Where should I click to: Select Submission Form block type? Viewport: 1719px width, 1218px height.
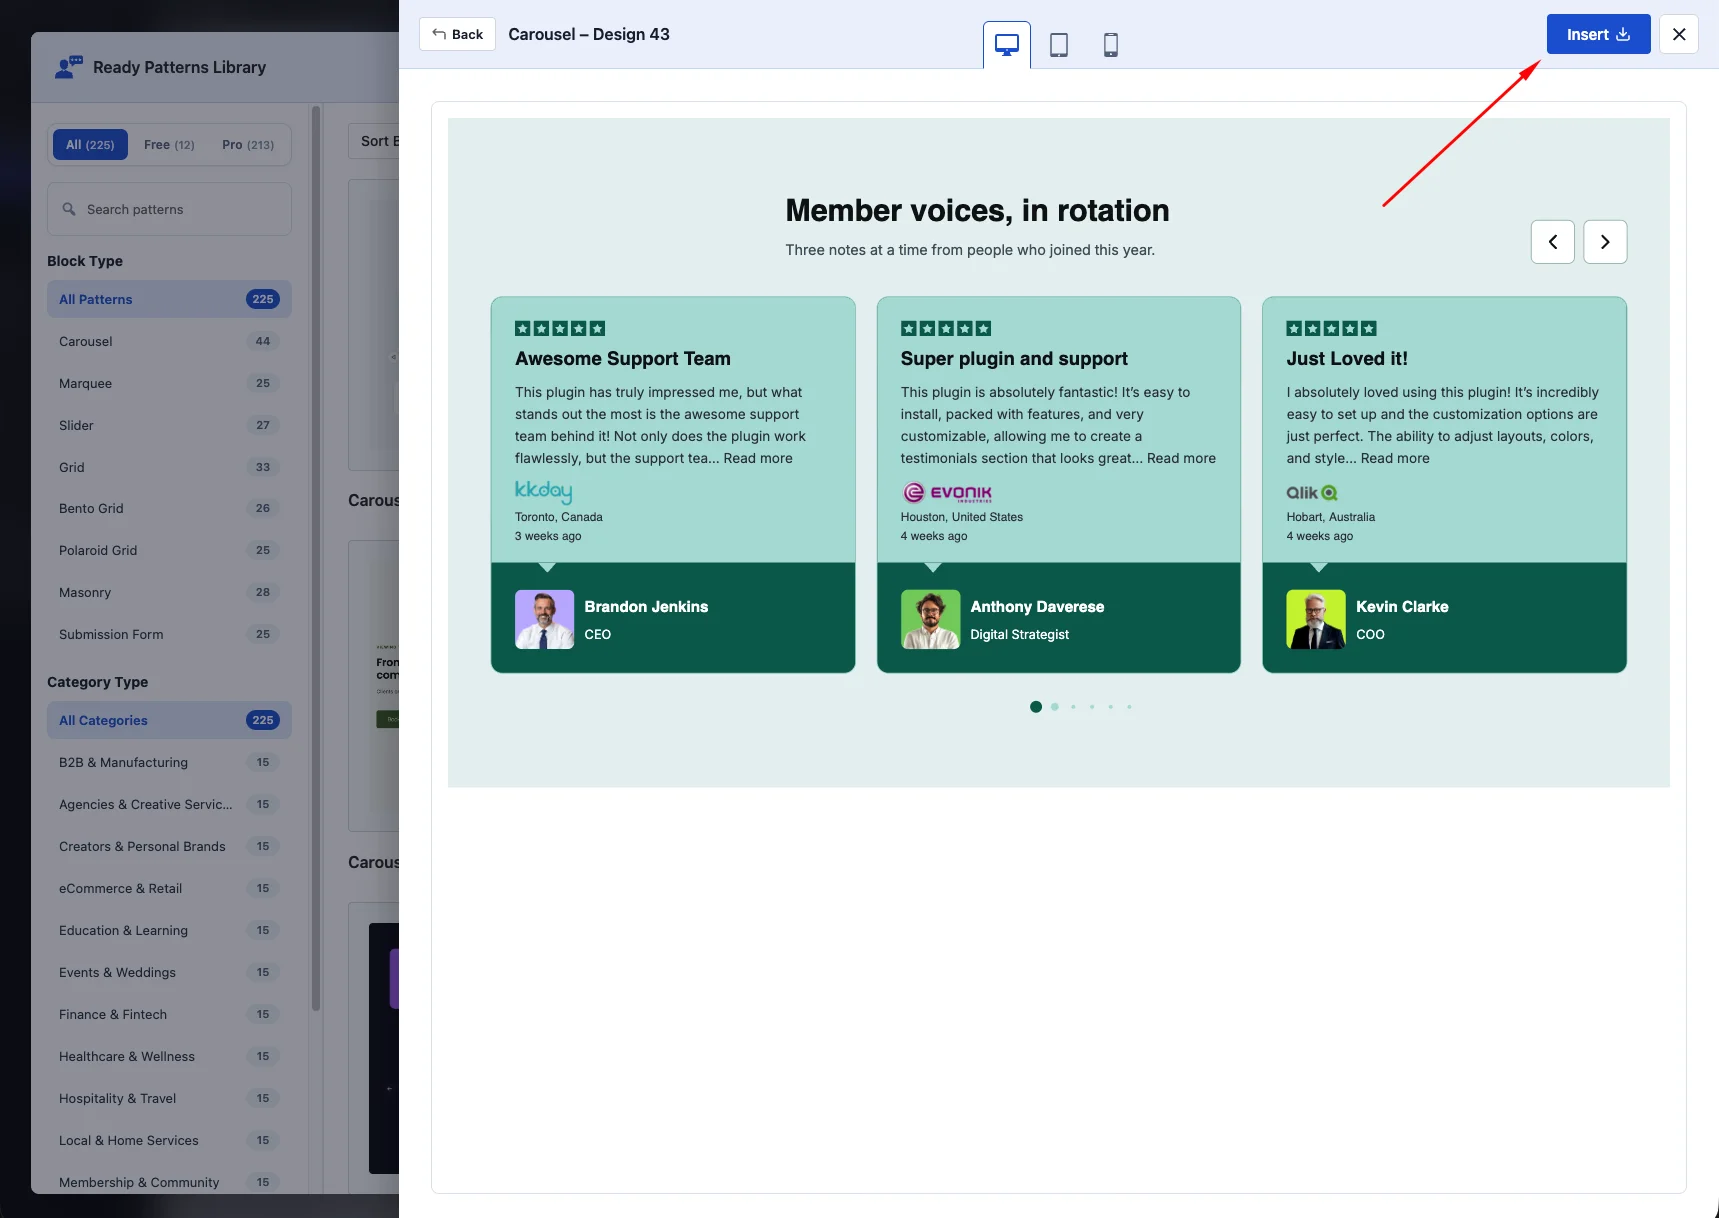pos(169,634)
